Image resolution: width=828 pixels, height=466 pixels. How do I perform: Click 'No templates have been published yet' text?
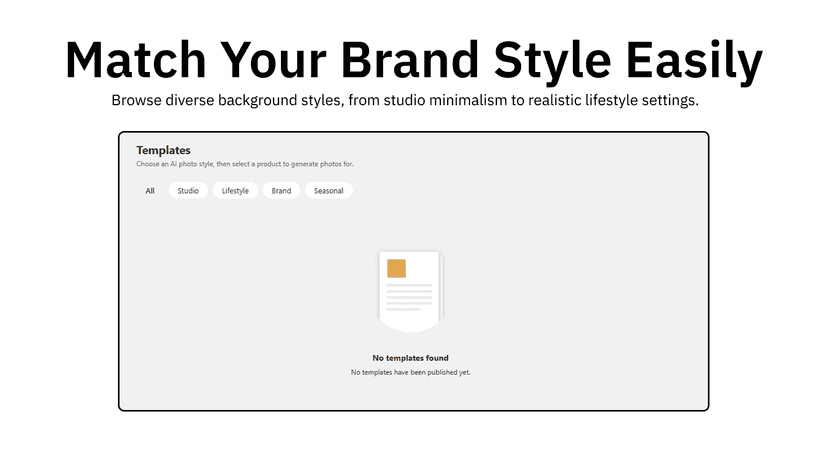pyautogui.click(x=410, y=372)
